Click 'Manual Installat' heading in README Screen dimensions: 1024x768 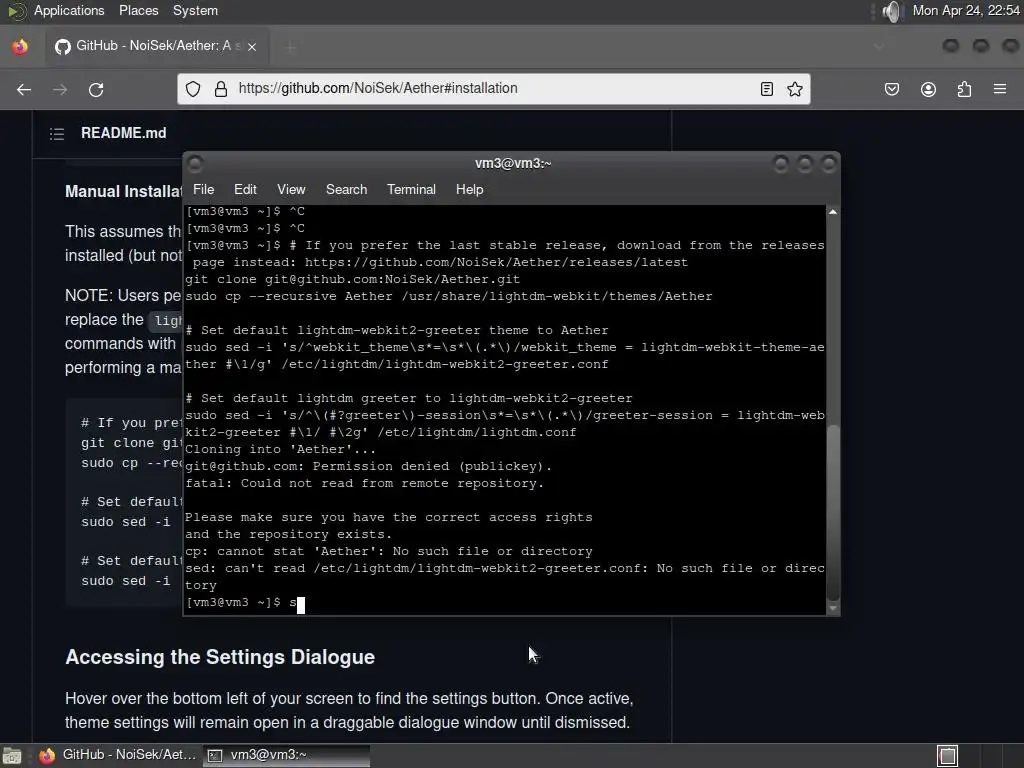coord(123,191)
